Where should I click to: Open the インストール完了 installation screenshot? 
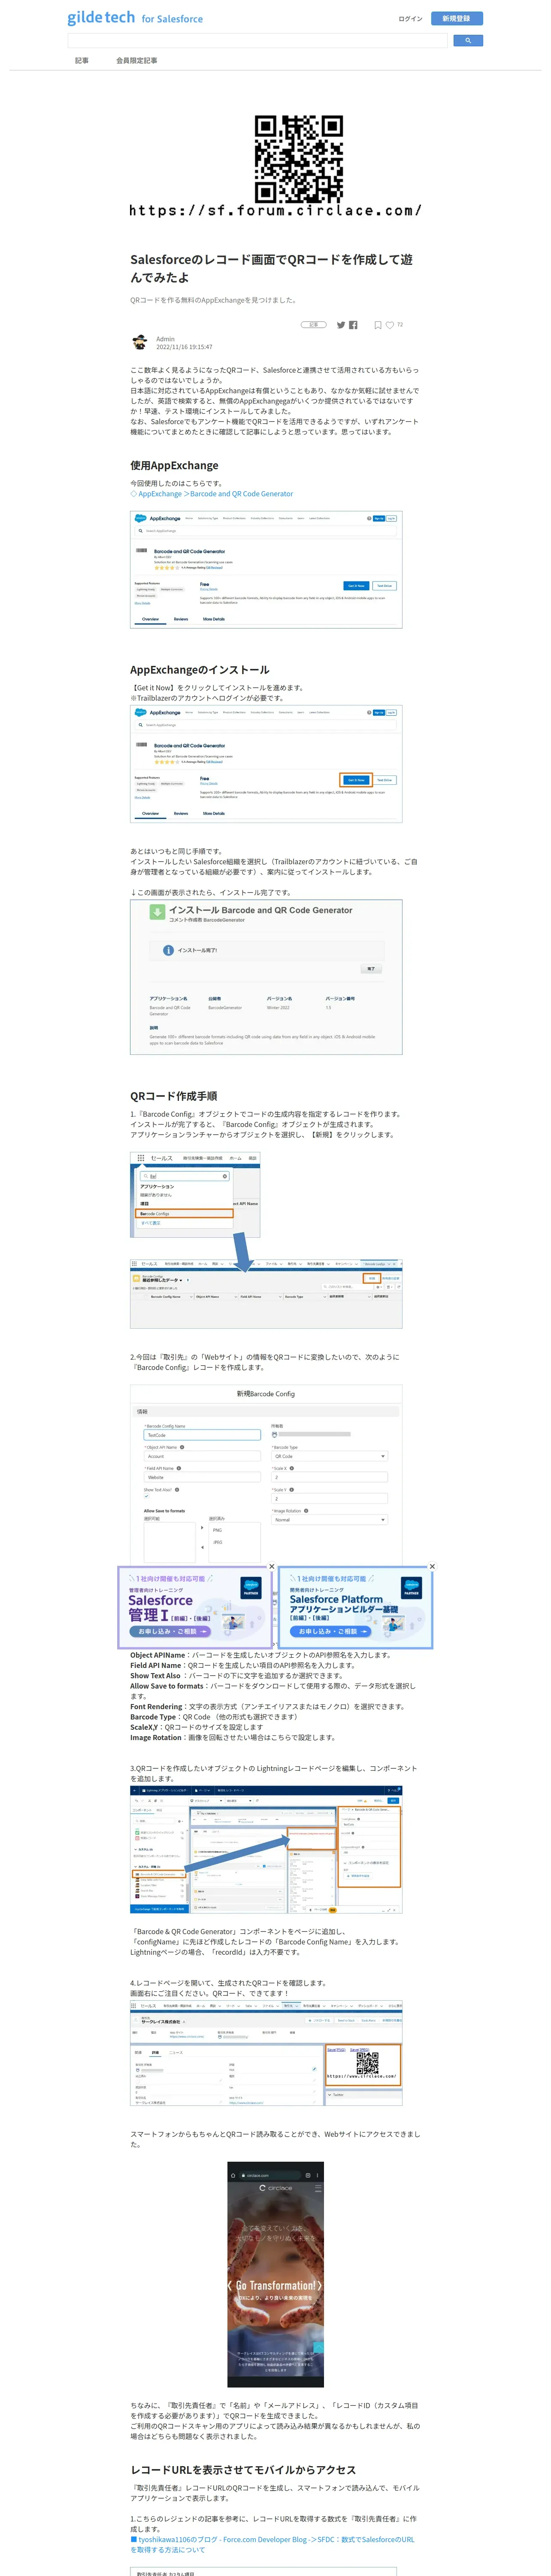pos(266,977)
